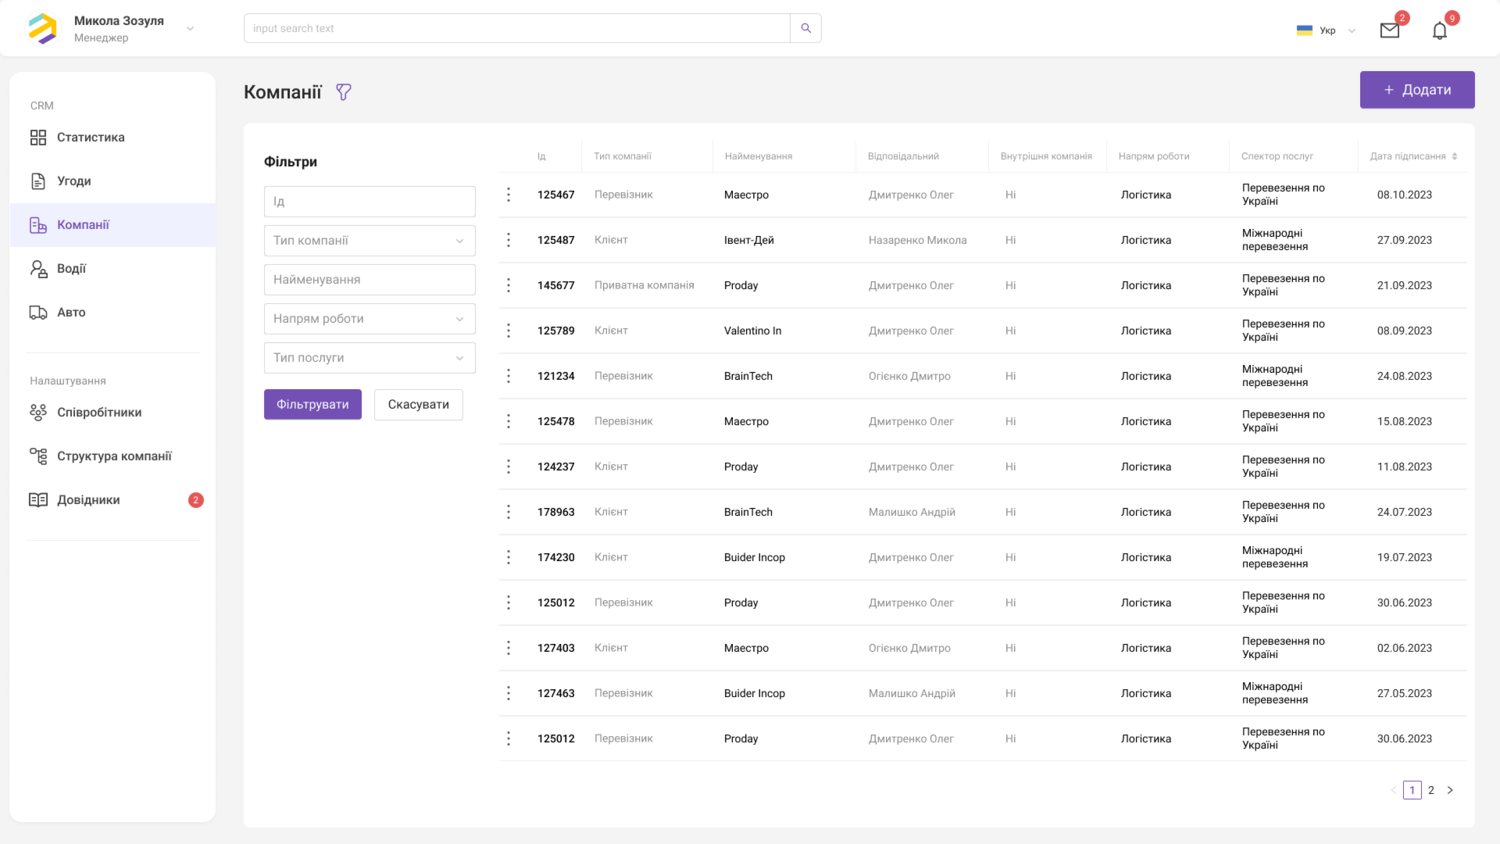Screen dimensions: 1500x844
Task: Open the notifications bell
Action: tap(1440, 30)
